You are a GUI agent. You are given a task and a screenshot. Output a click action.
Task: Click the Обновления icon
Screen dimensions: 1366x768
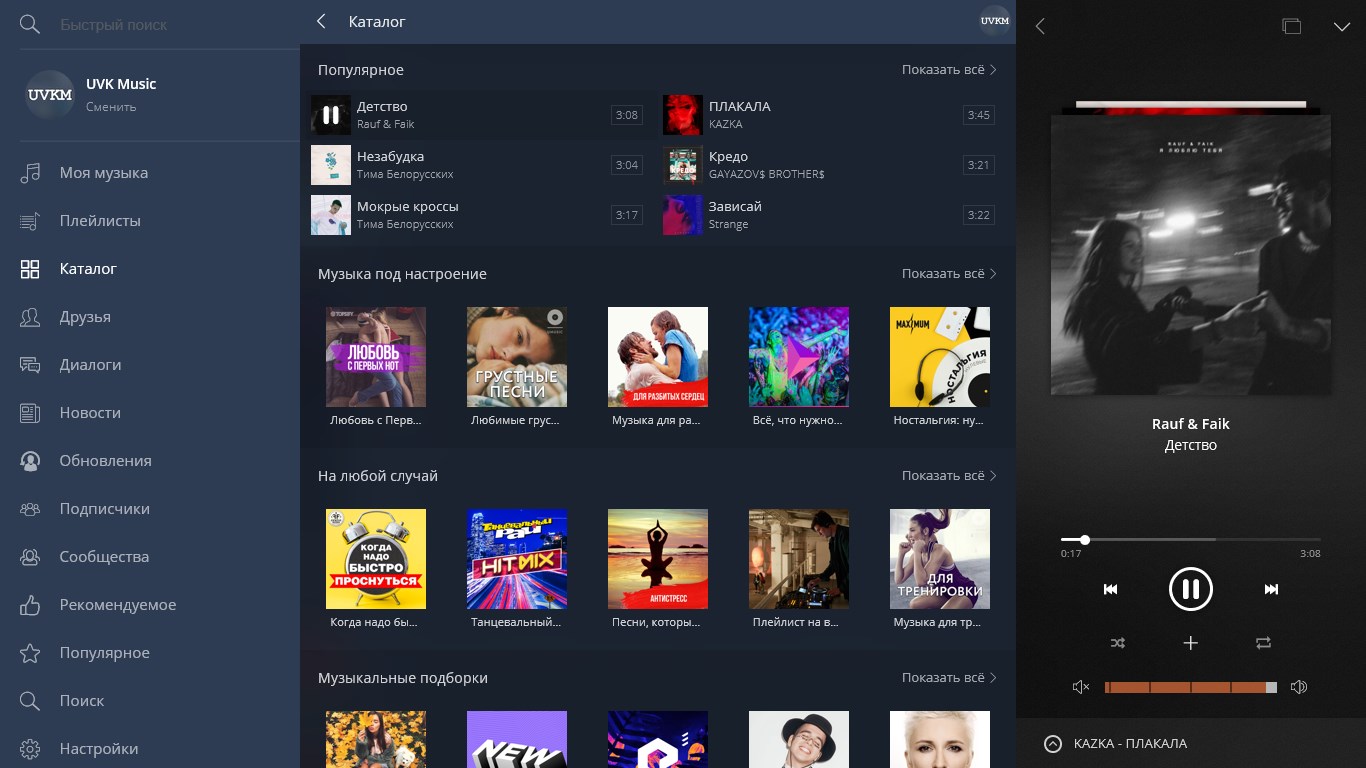tap(30, 461)
